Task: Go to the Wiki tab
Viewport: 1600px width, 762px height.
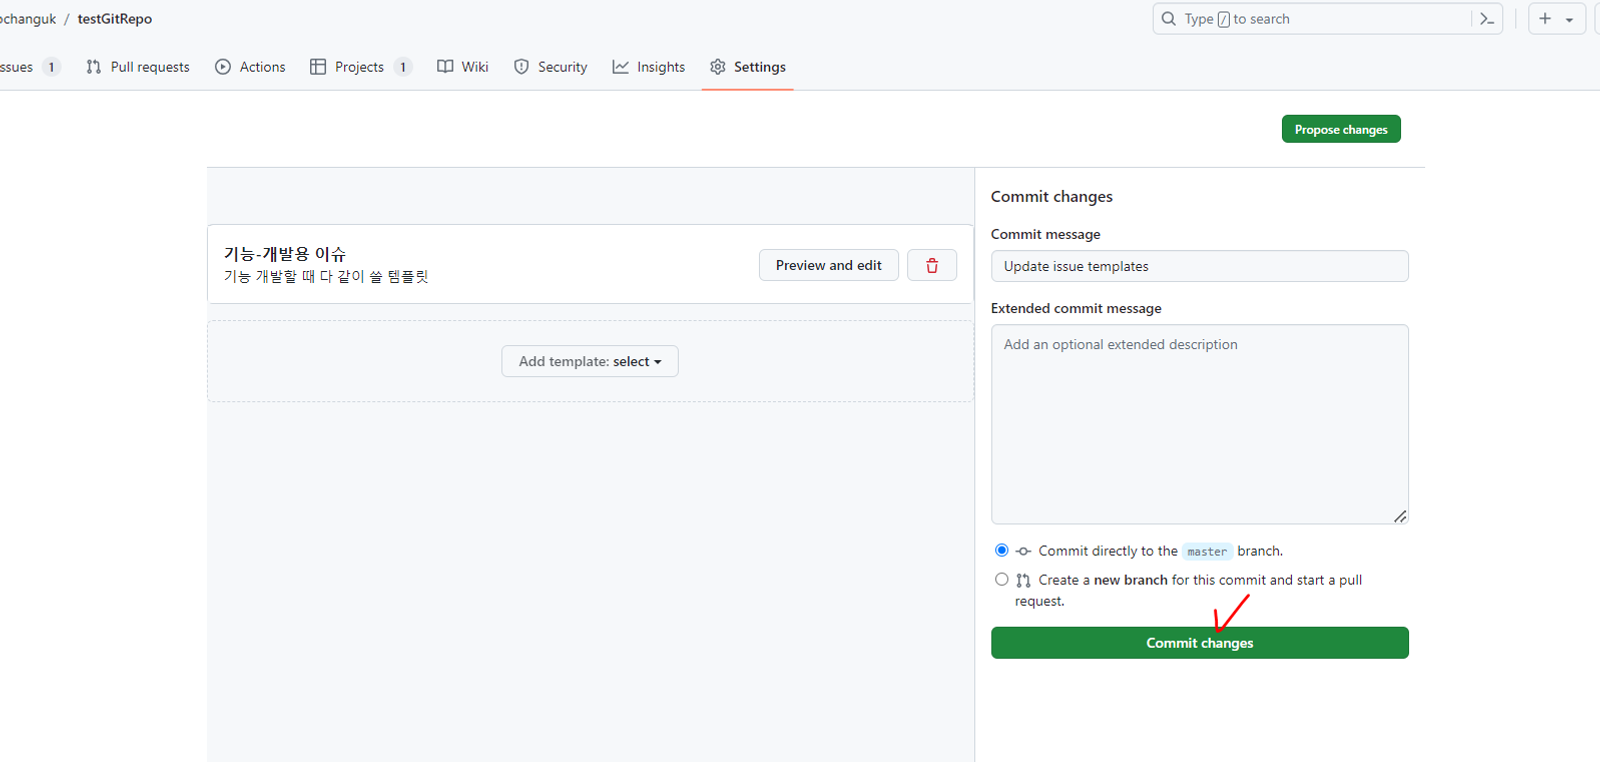Action: (x=463, y=67)
